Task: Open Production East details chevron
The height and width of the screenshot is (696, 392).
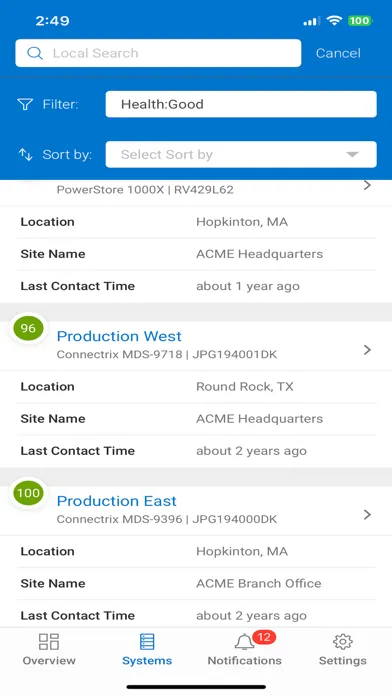Action: [367, 514]
